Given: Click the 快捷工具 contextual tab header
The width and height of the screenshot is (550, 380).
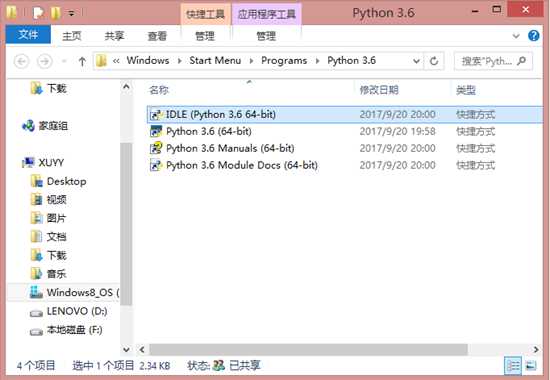Looking at the screenshot, I should pyautogui.click(x=206, y=14).
